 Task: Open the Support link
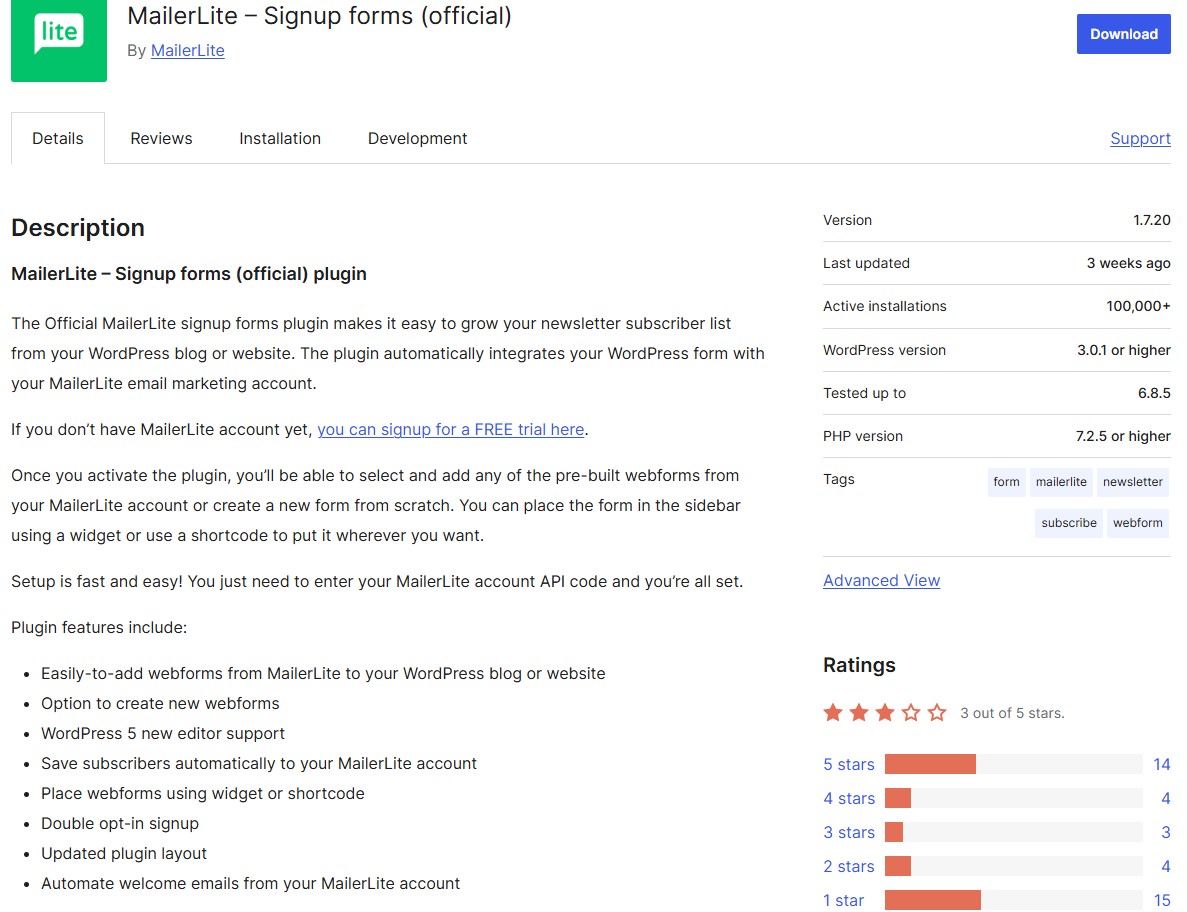point(1140,138)
